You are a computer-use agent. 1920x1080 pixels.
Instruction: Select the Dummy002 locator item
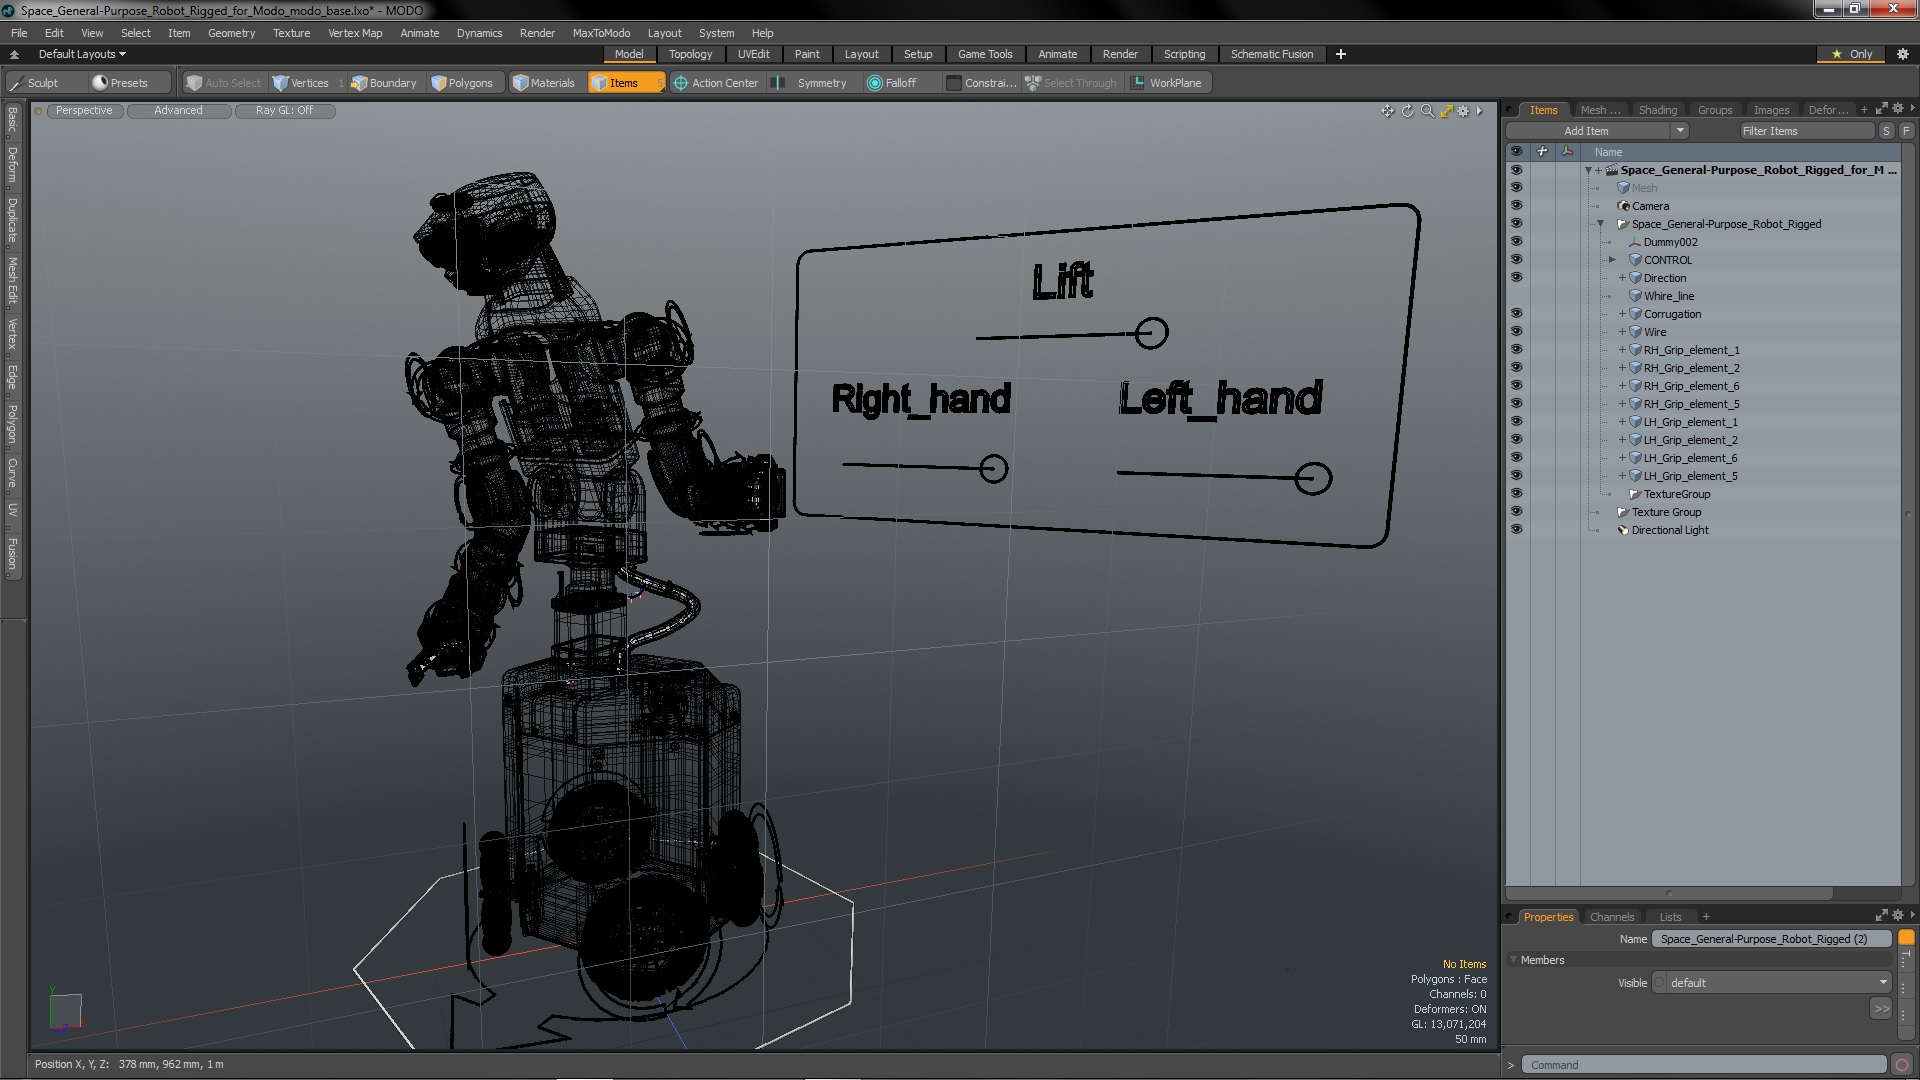coord(1670,242)
